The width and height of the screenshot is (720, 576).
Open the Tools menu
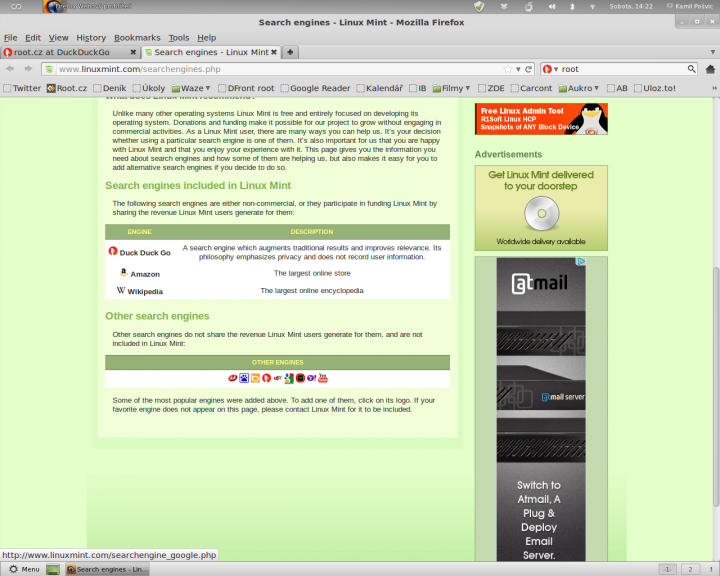179,38
